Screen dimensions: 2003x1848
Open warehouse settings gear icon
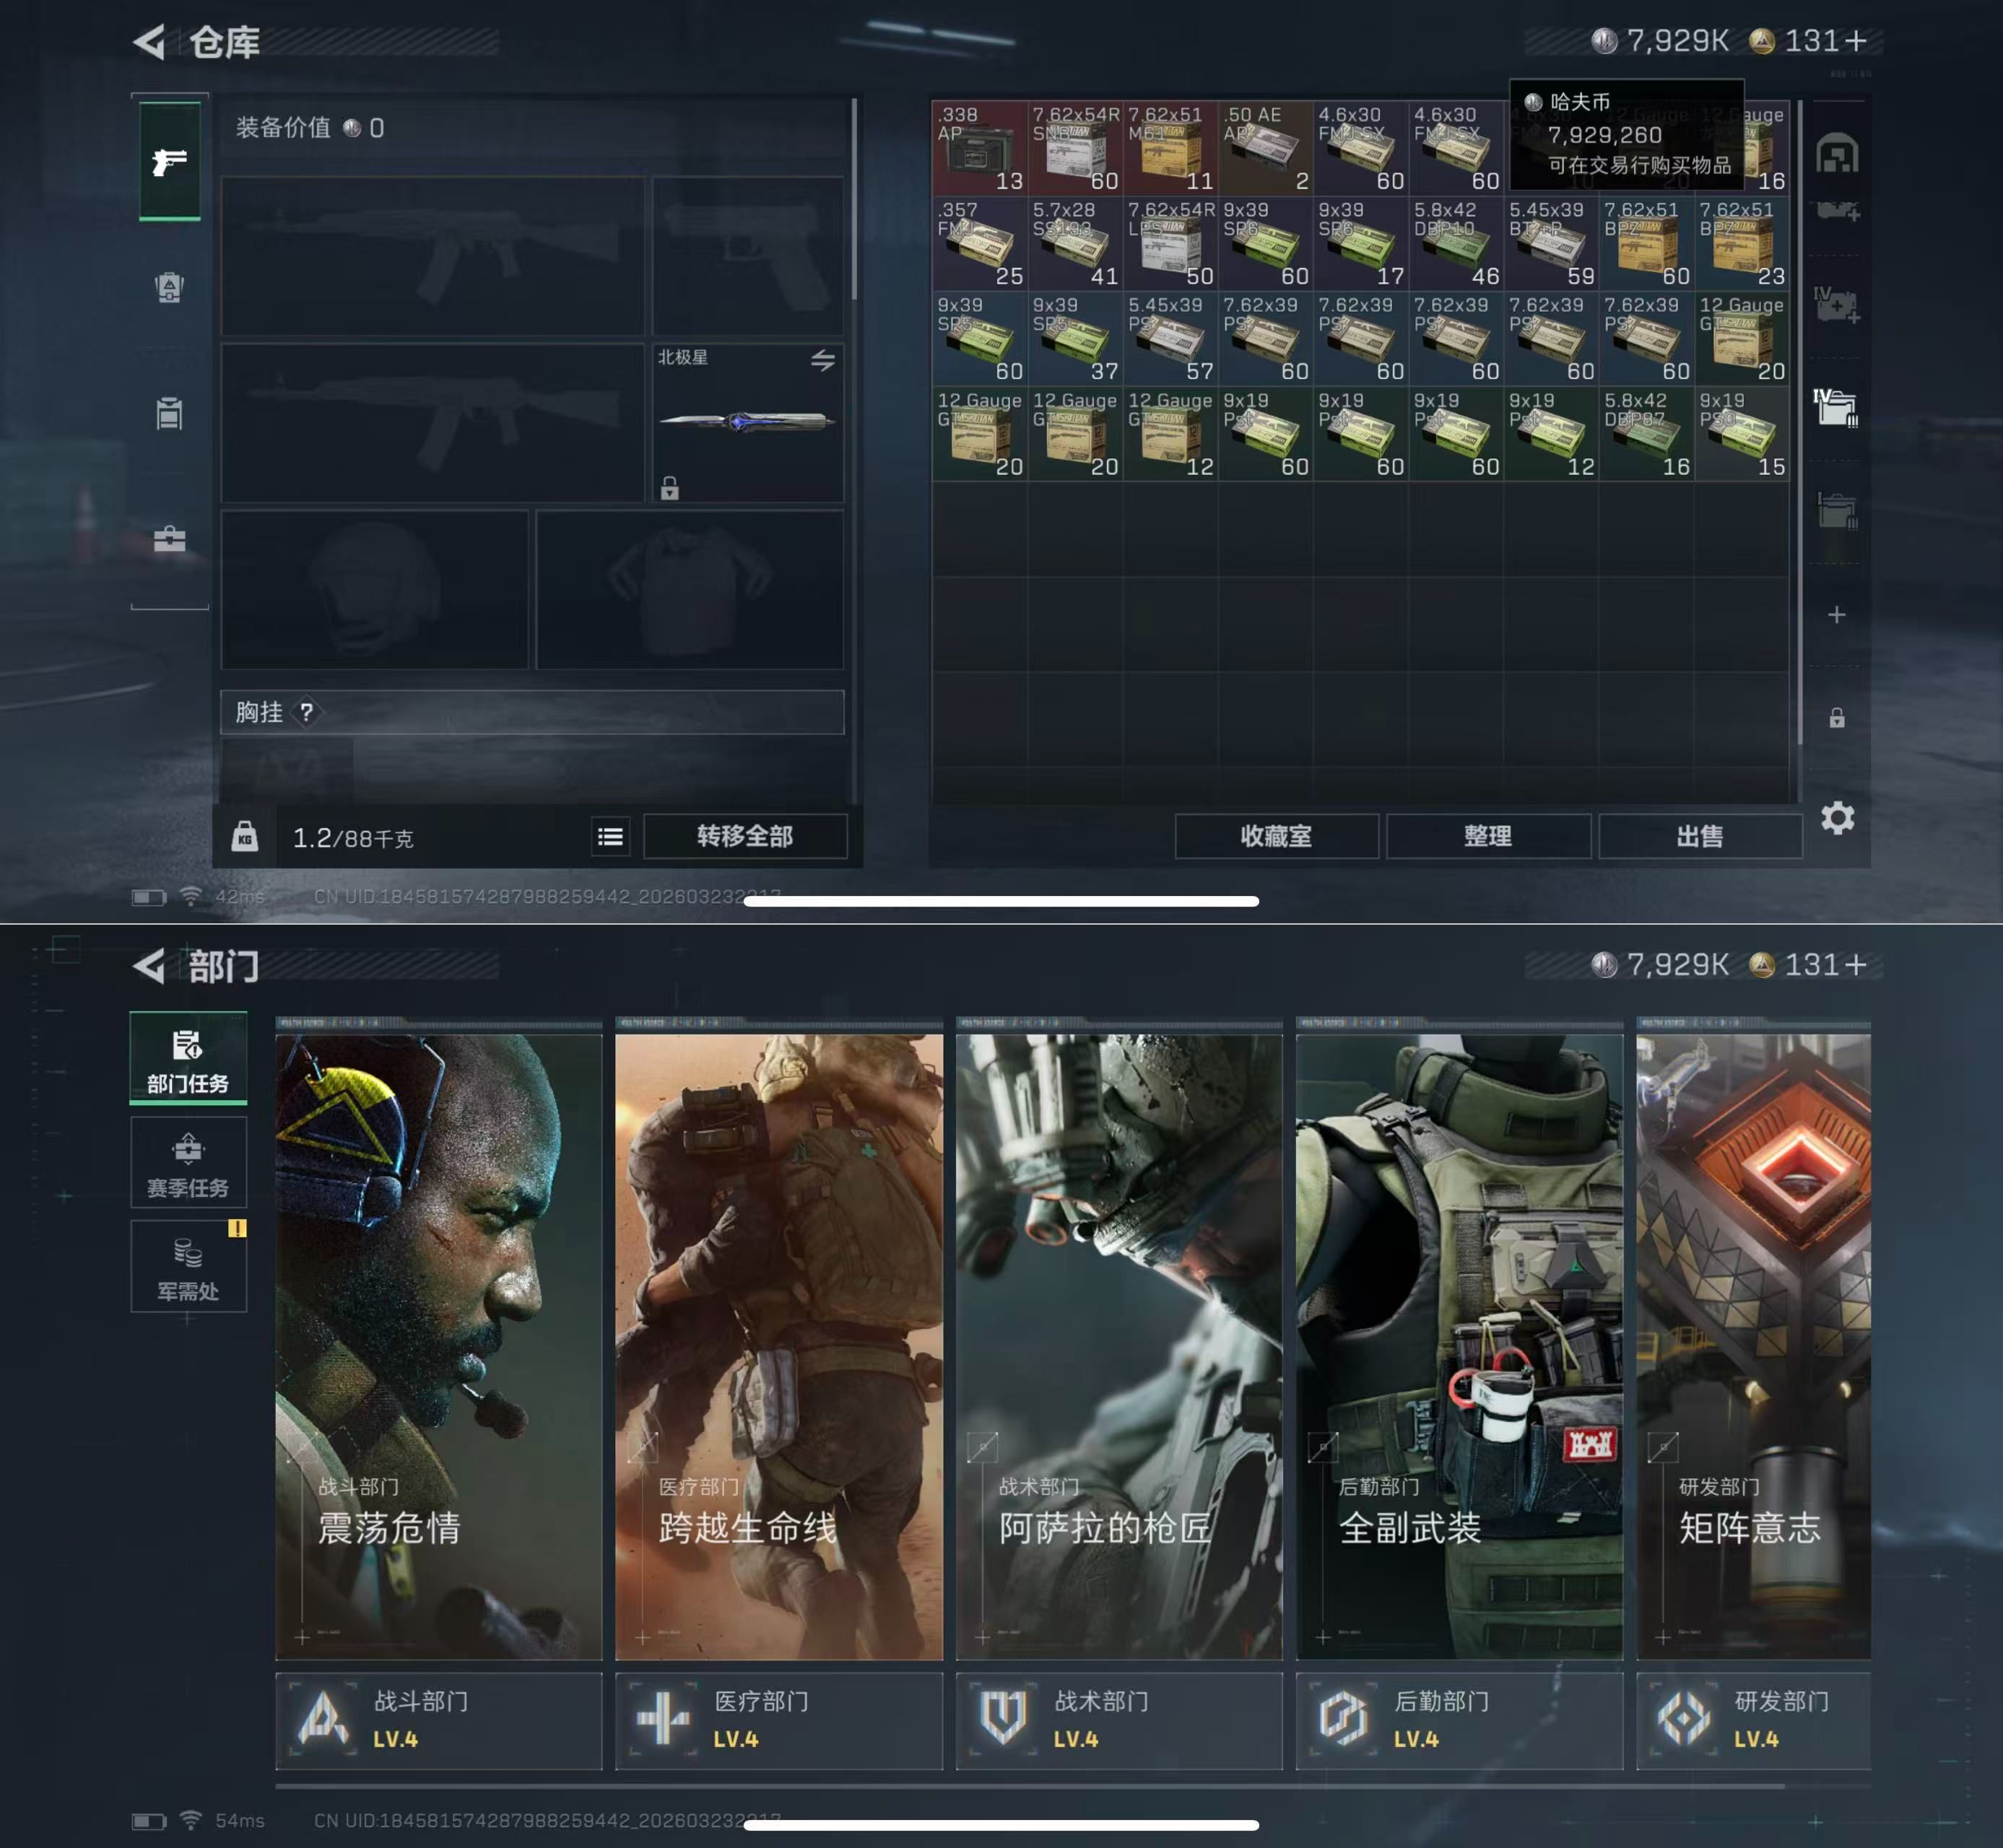tap(1837, 818)
